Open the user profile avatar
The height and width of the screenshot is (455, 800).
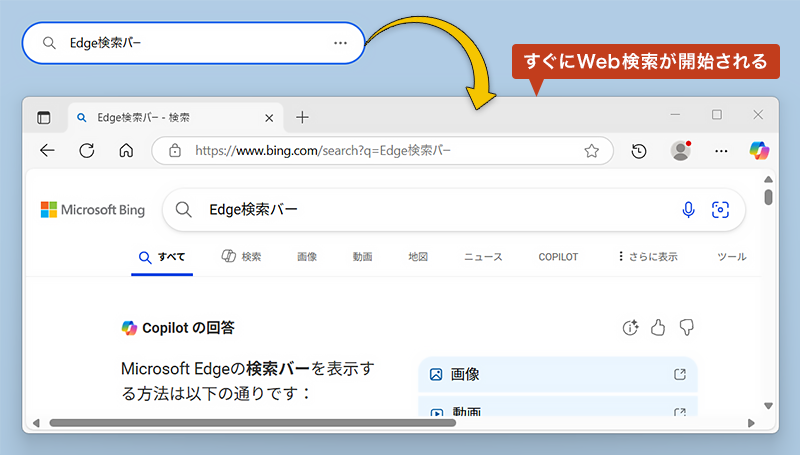pyautogui.click(x=681, y=150)
